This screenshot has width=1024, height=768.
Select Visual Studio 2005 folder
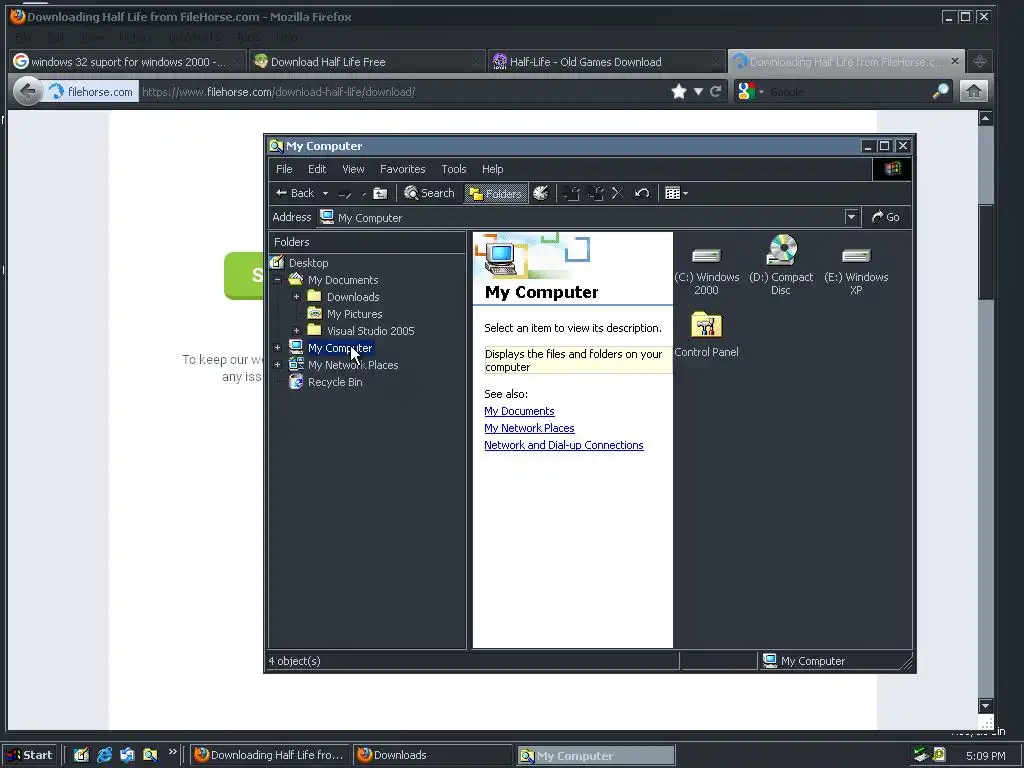tap(370, 331)
